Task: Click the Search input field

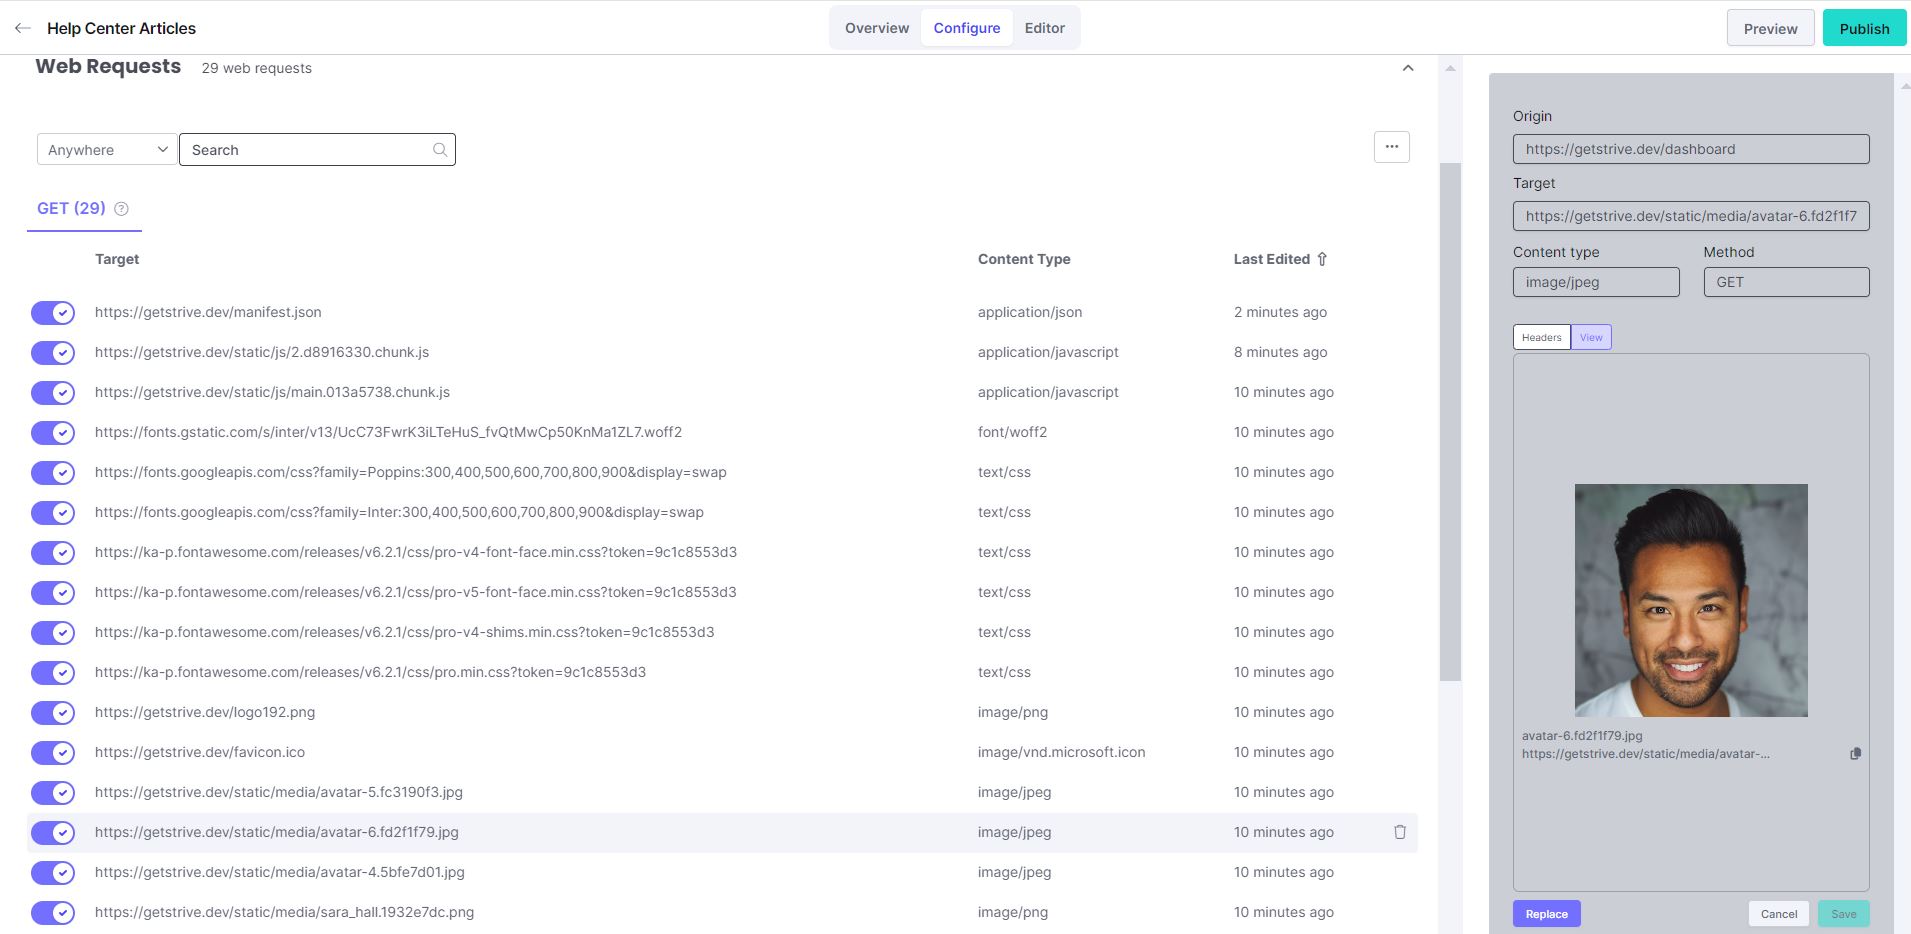Action: tap(317, 150)
